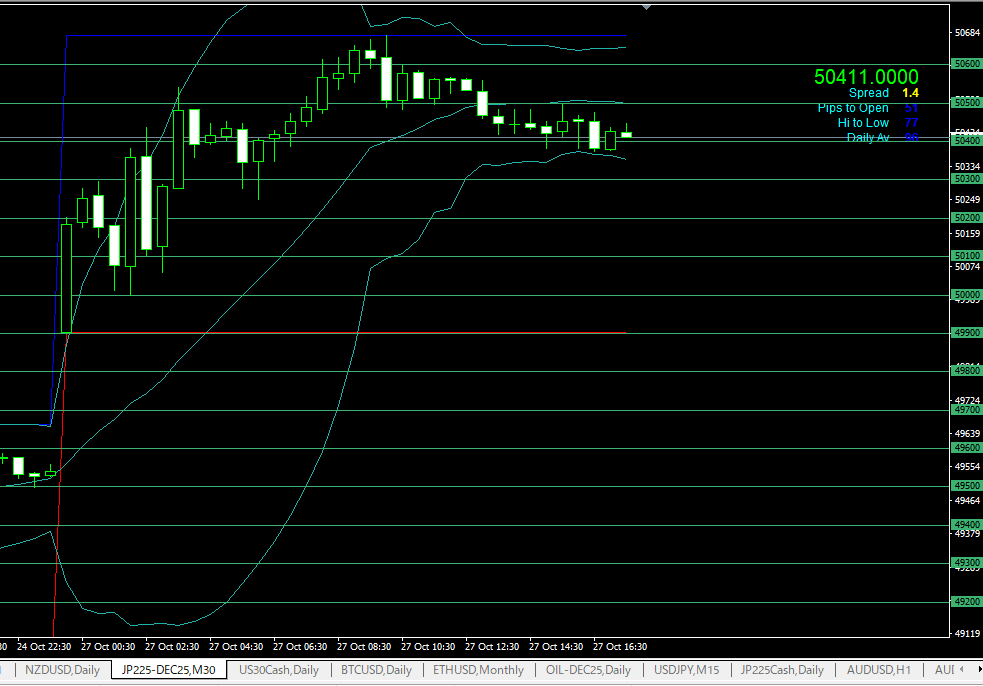Click the Spread label on chart

868,93
